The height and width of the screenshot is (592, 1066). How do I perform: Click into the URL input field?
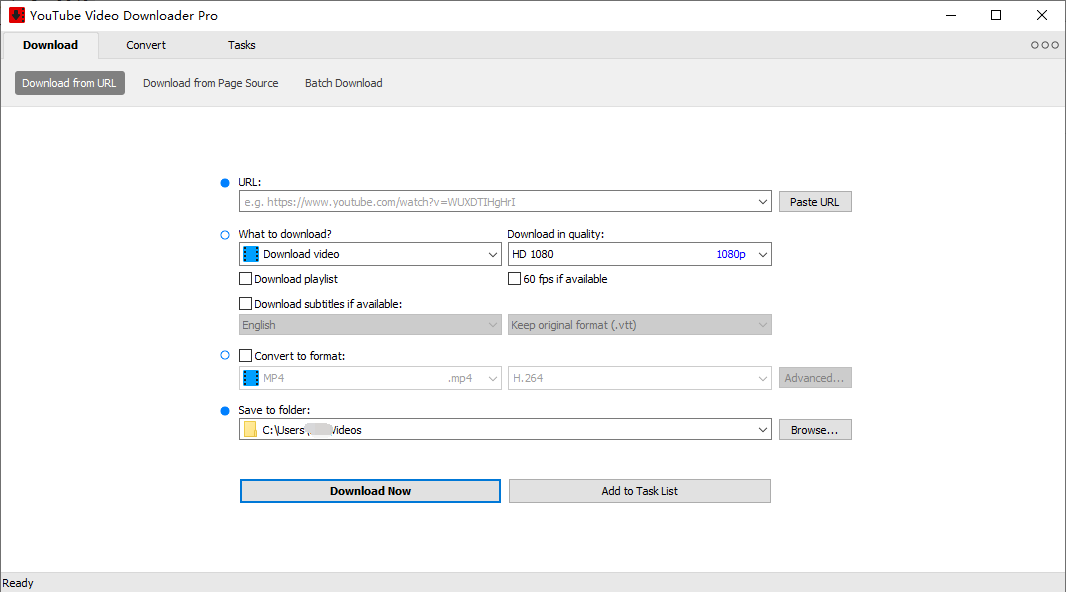496,202
